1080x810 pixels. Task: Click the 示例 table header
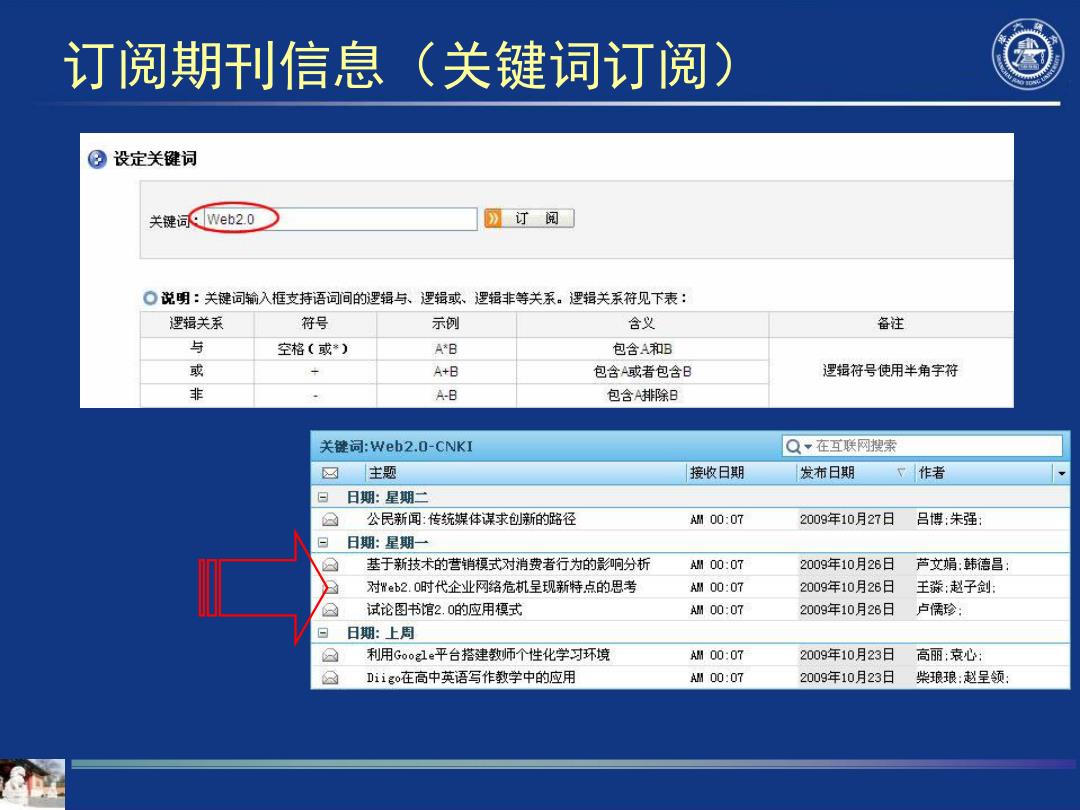click(x=446, y=323)
